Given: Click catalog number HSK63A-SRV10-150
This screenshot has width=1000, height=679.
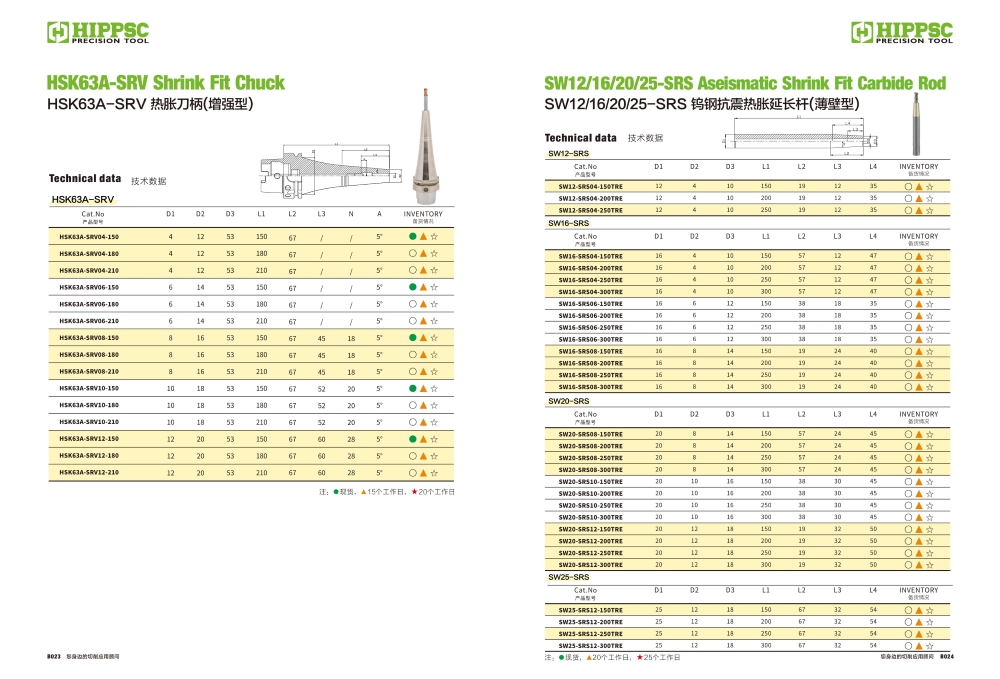Looking at the screenshot, I should pyautogui.click(x=89, y=388).
